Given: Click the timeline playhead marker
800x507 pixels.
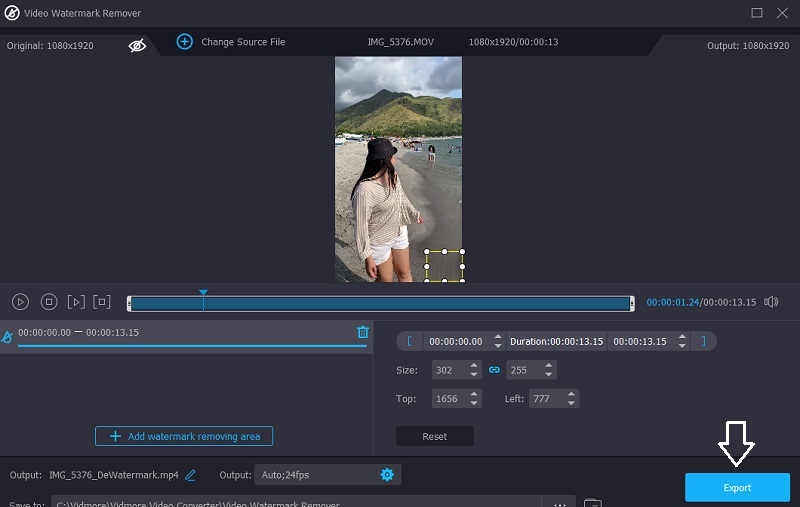Looking at the screenshot, I should [203, 293].
